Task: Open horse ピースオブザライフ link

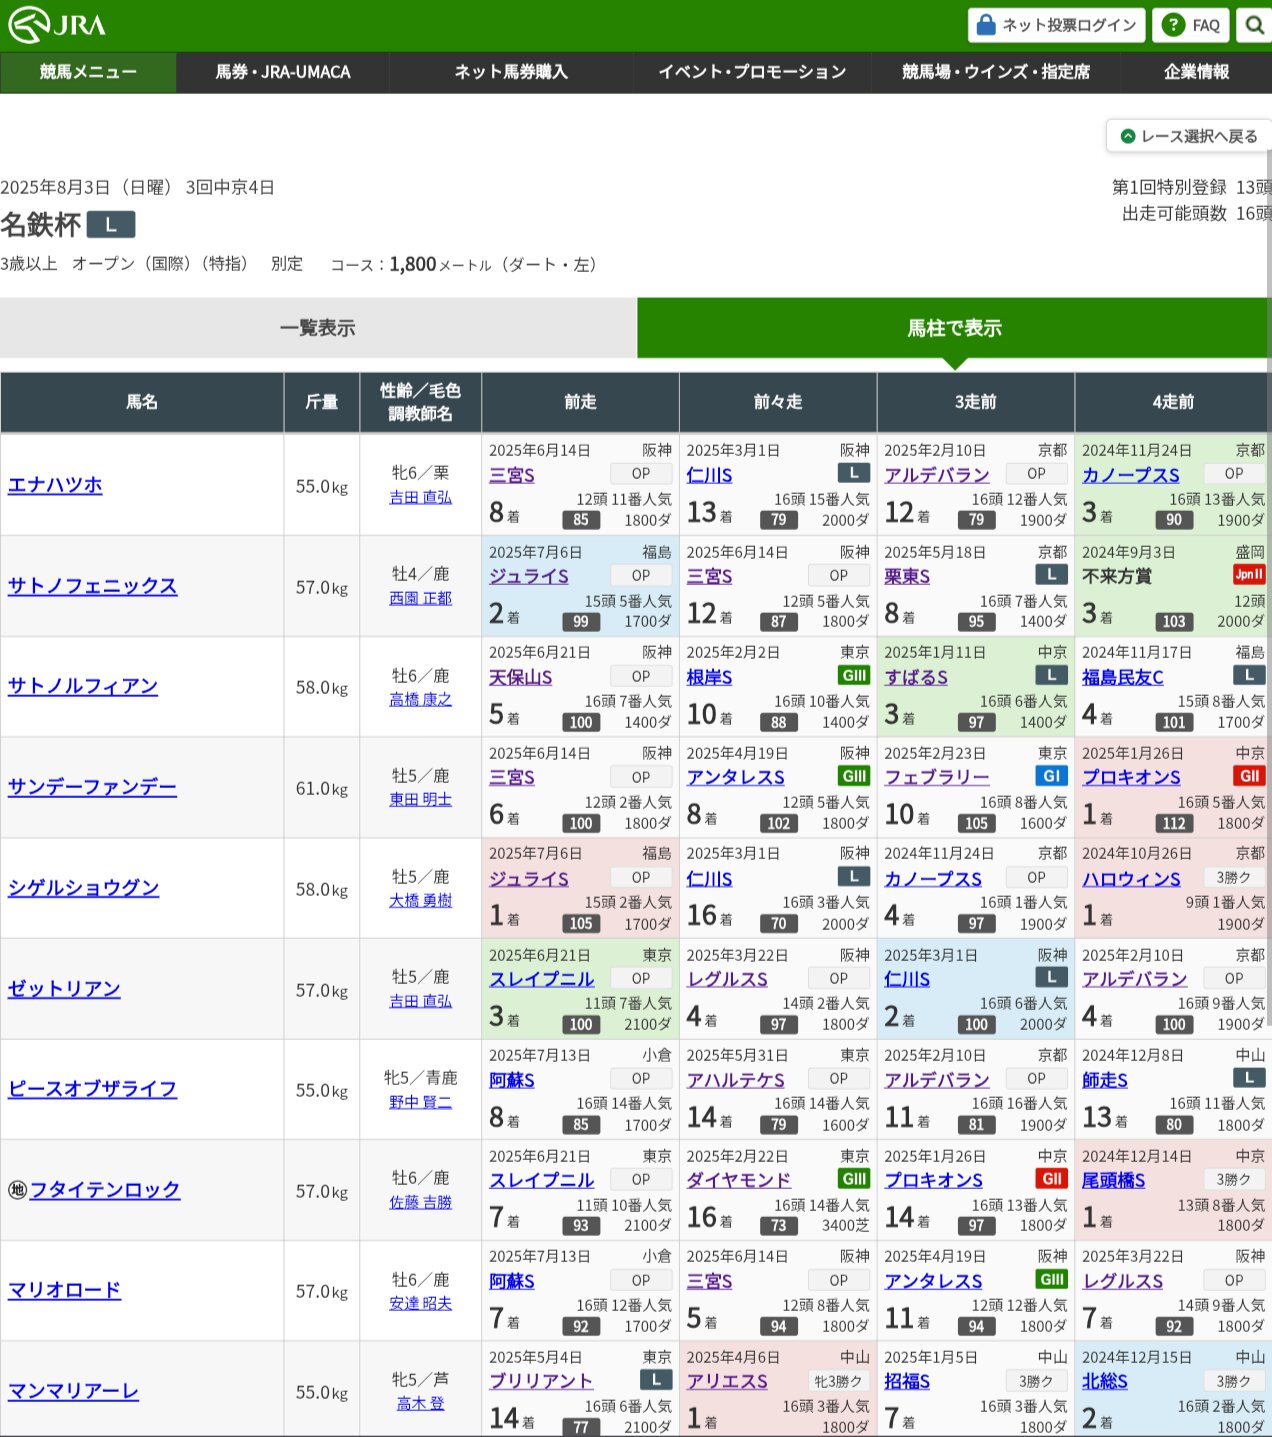Action: point(92,1089)
